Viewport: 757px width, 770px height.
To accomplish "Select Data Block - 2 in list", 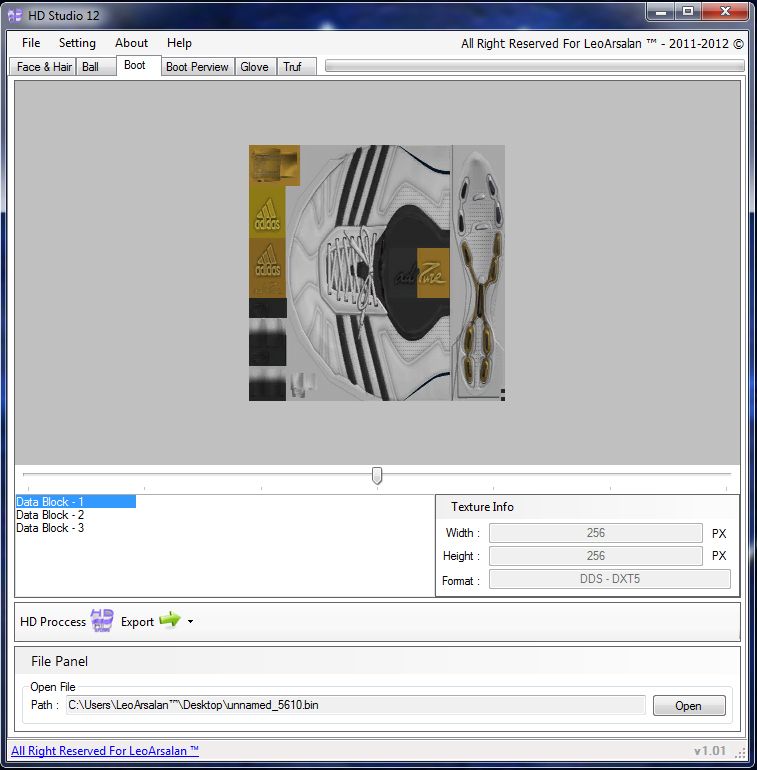I will (50, 515).
